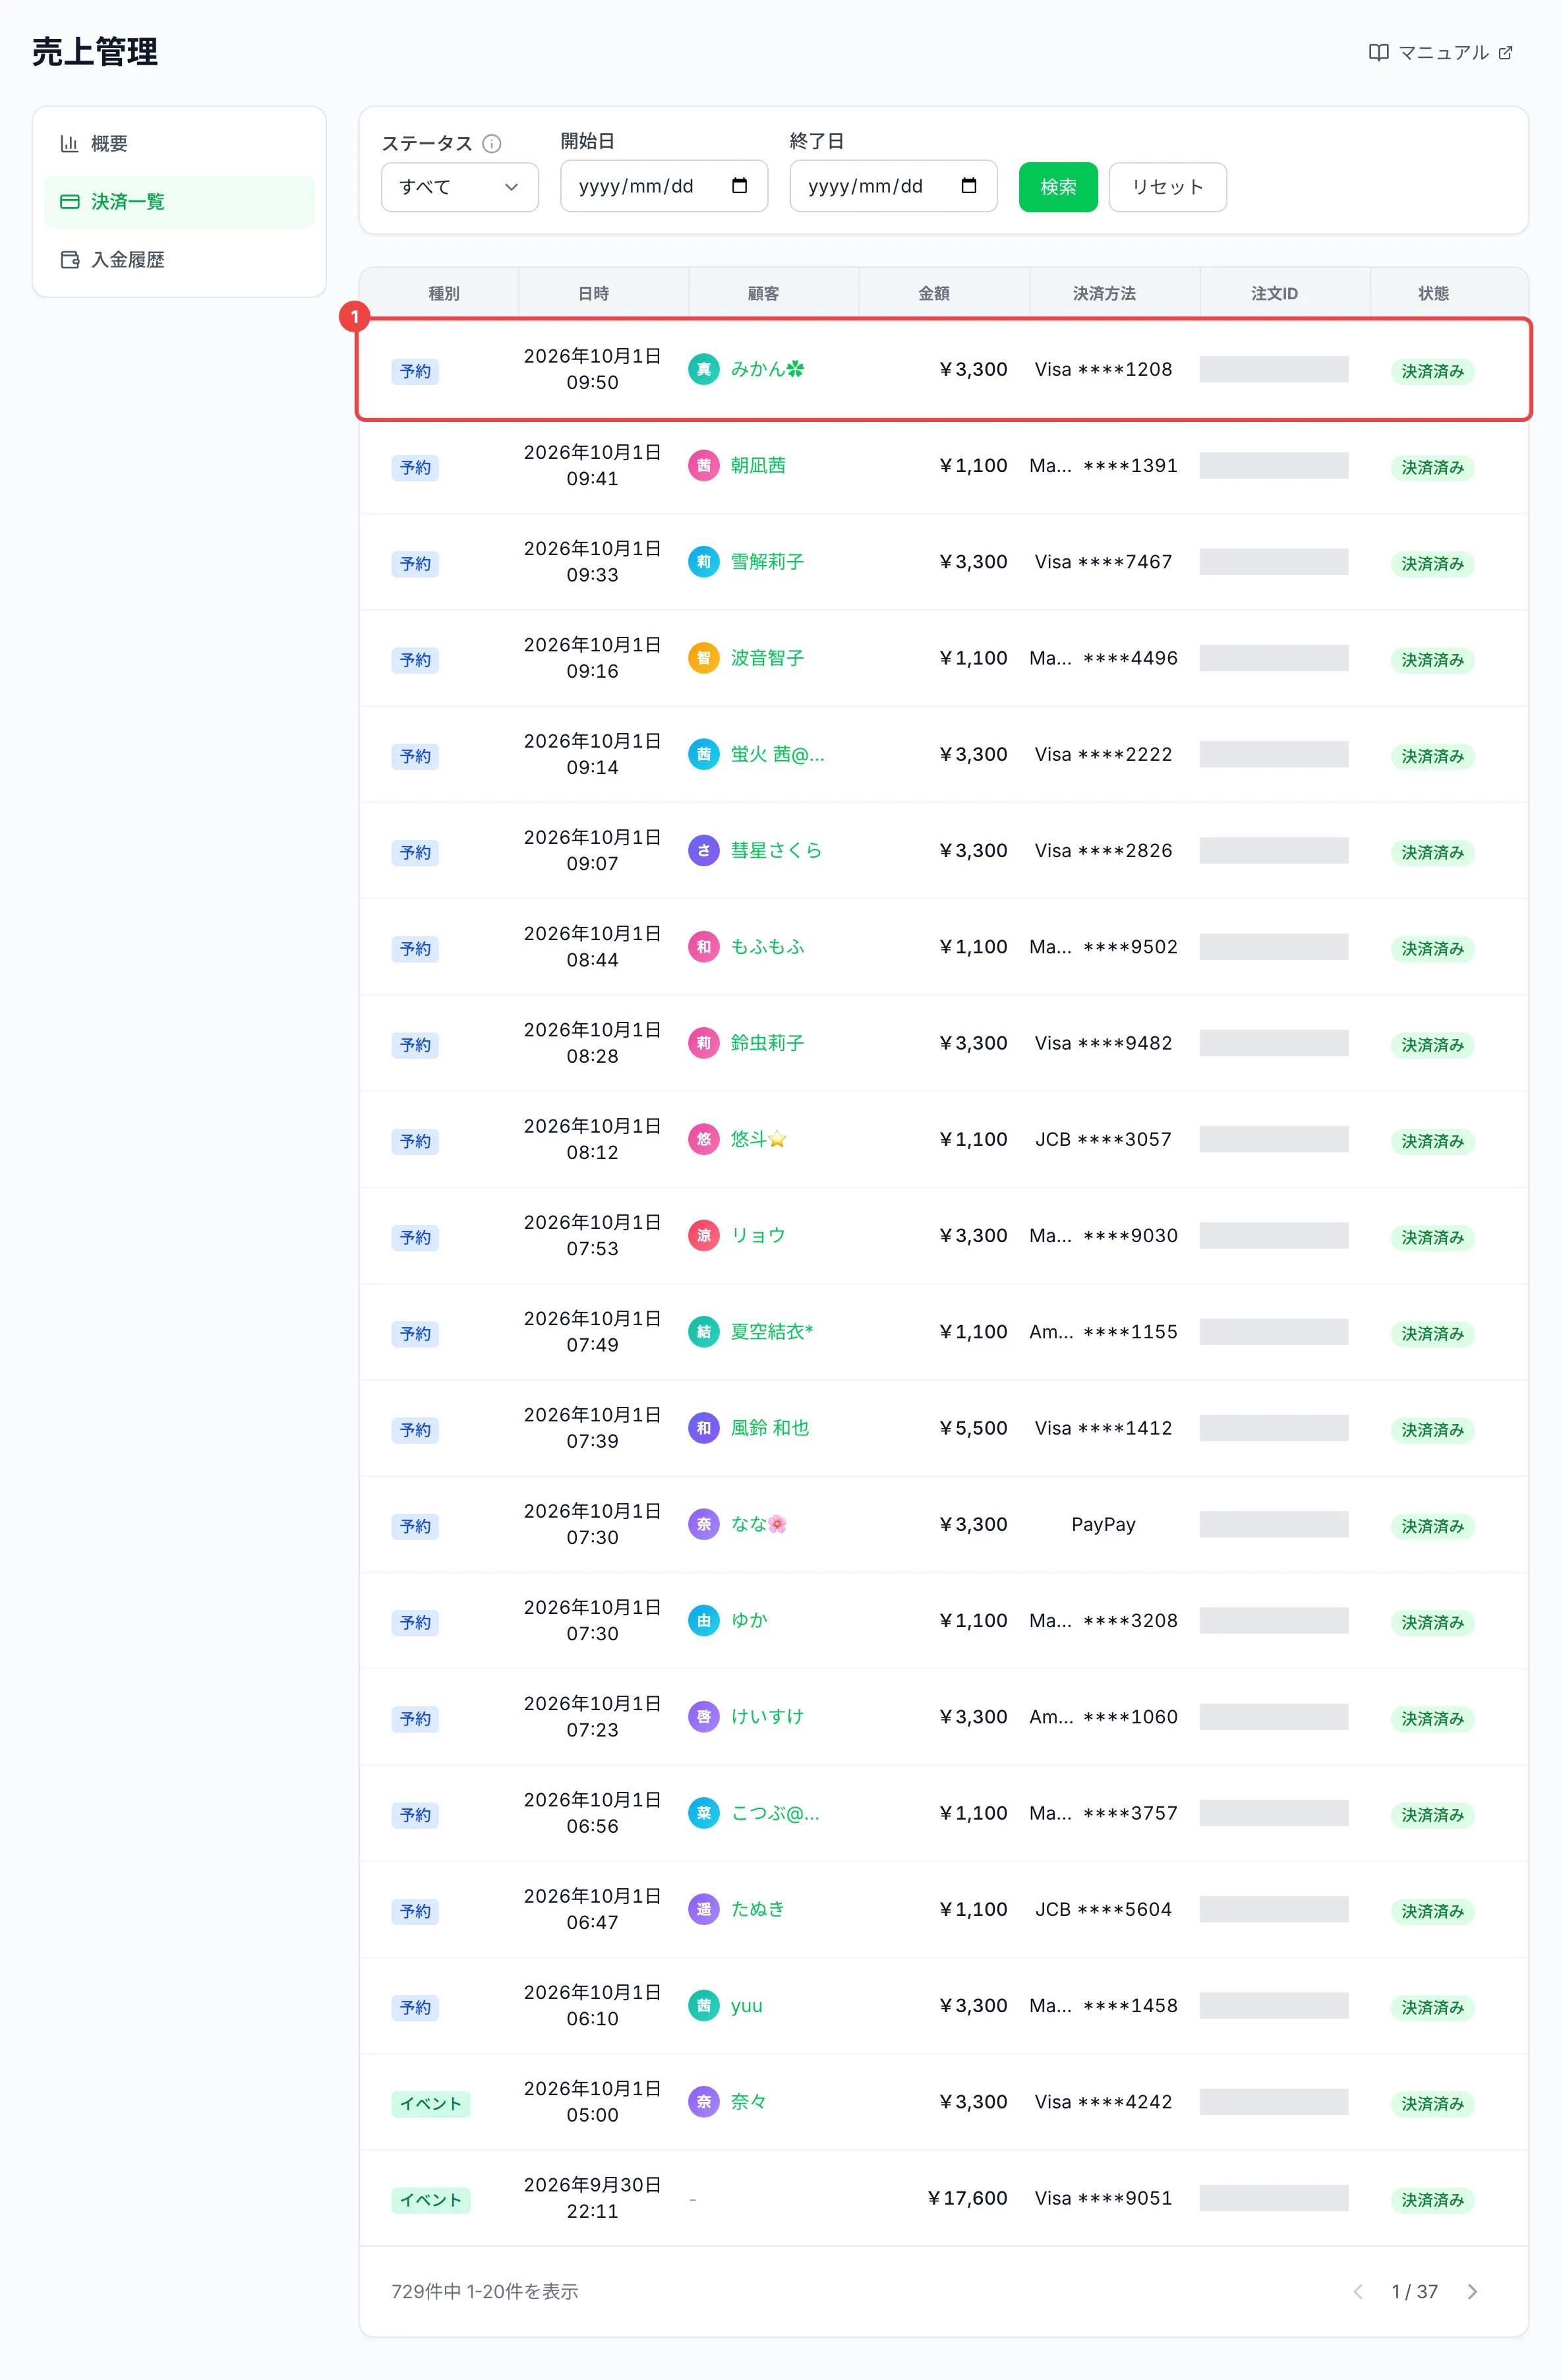Click the JCB ****3057 cell
The height and width of the screenshot is (2380, 1561).
point(1103,1139)
